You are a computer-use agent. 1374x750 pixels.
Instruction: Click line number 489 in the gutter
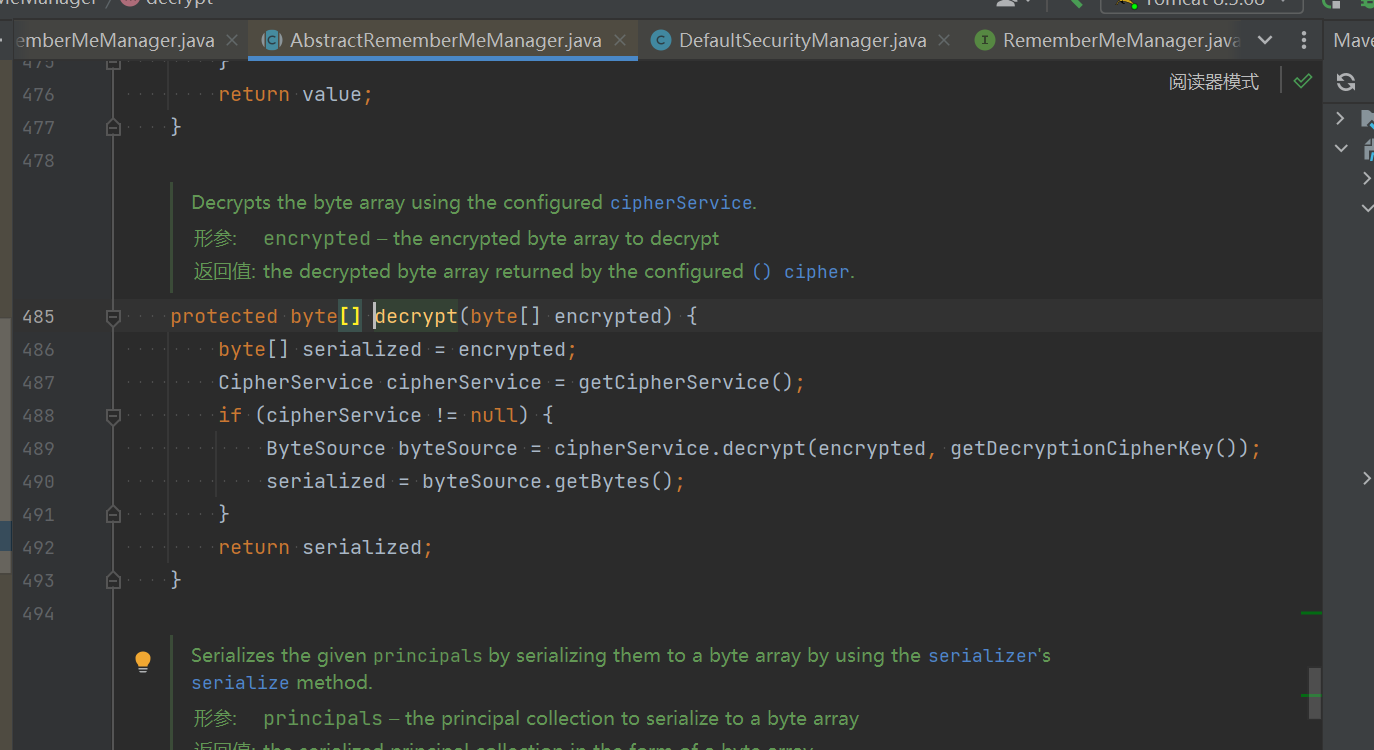point(38,449)
